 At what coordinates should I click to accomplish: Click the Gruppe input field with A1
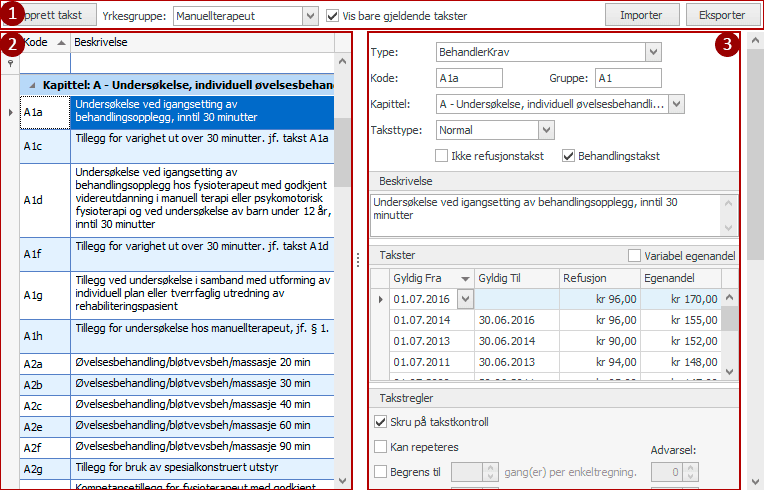(x=628, y=78)
